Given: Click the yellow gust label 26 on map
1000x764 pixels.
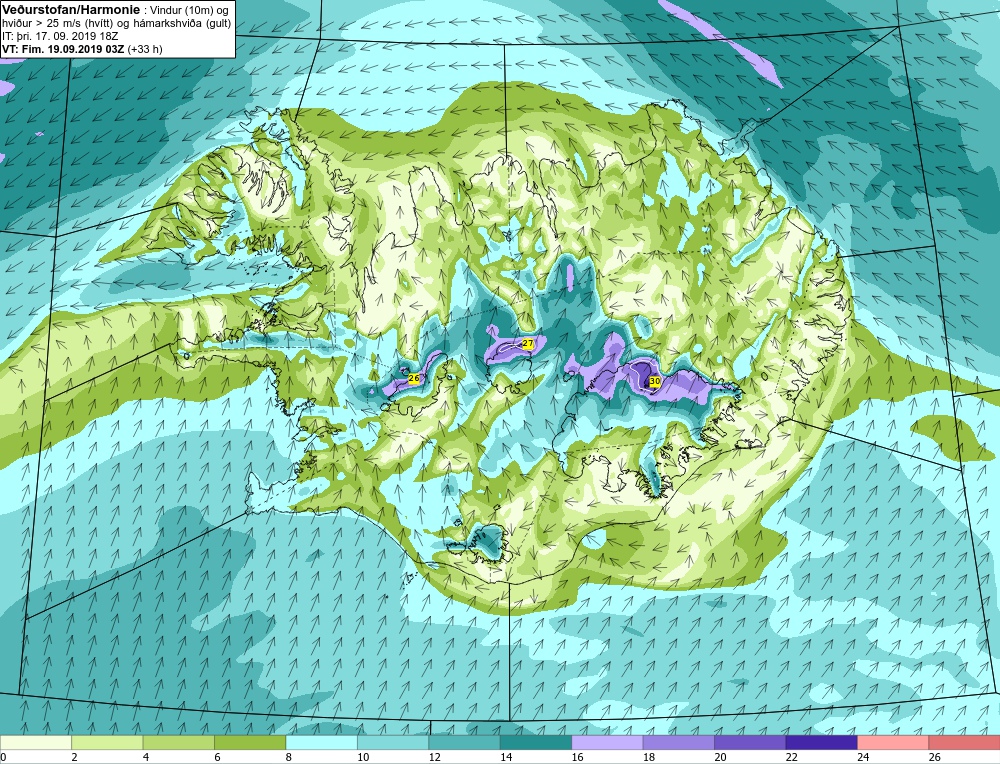Looking at the screenshot, I should coord(413,378).
